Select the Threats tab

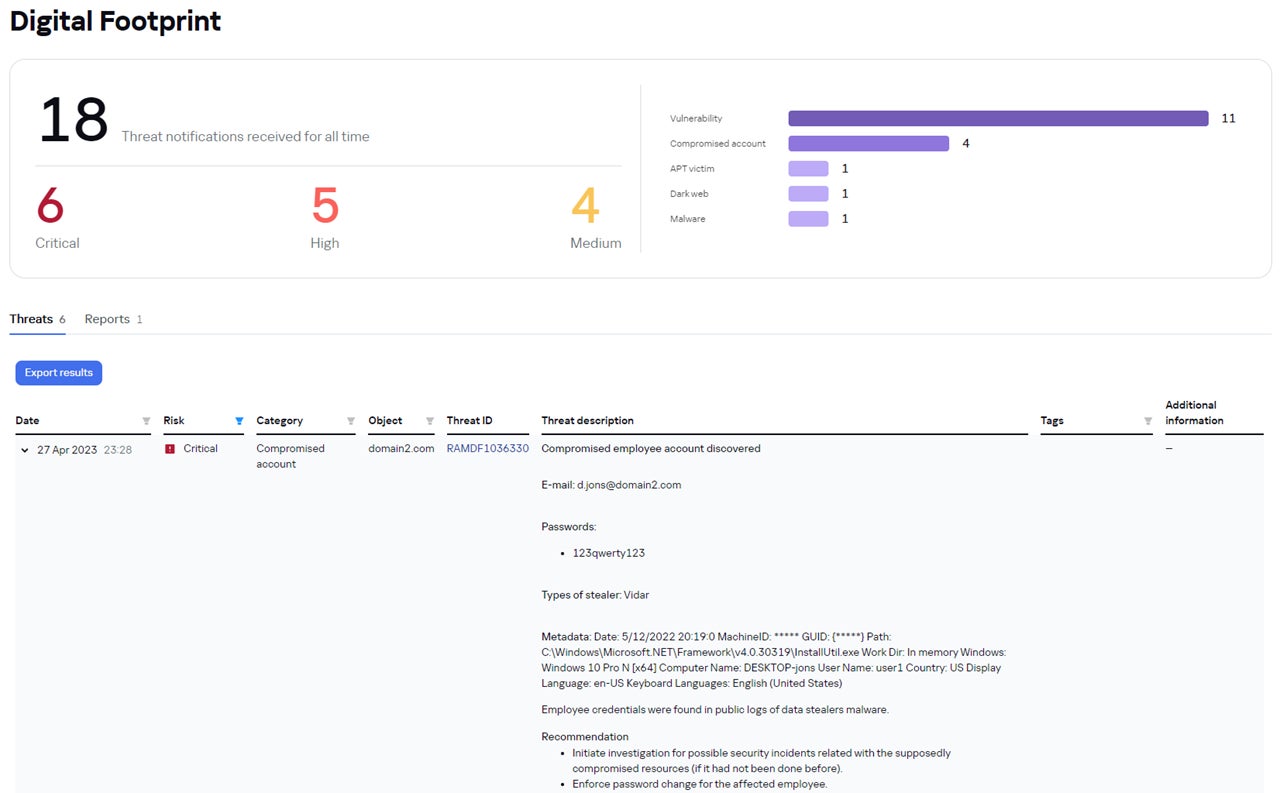[x=37, y=319]
